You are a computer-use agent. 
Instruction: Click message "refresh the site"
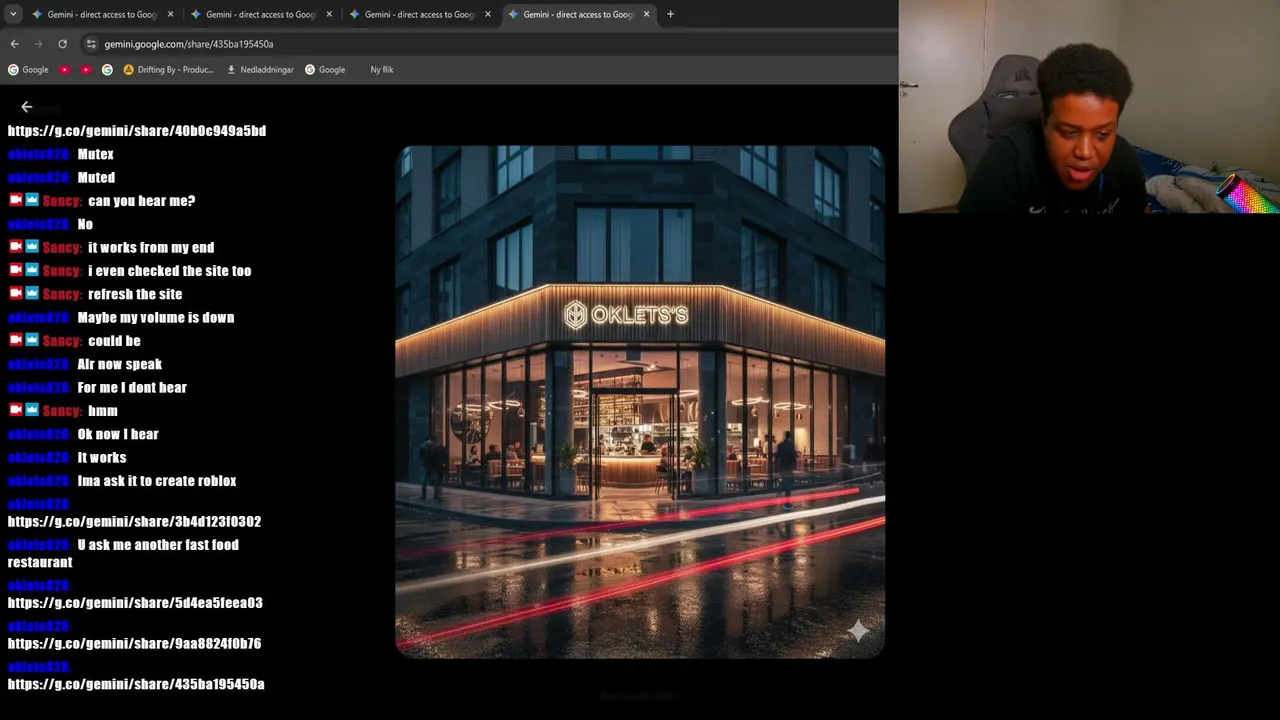point(135,295)
